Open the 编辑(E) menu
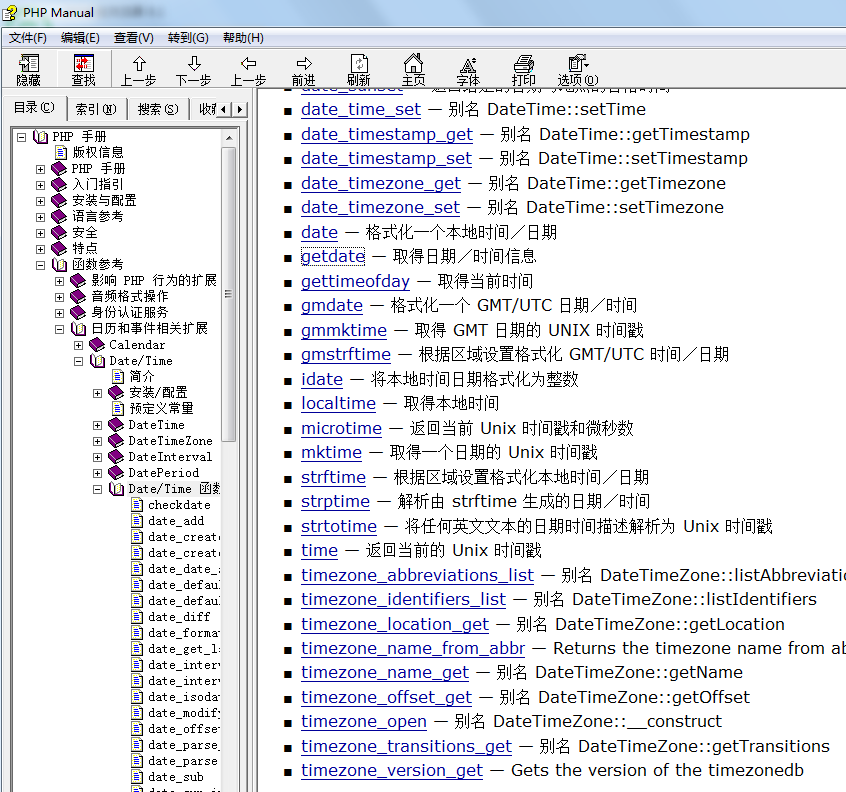This screenshot has width=846, height=792. point(80,38)
